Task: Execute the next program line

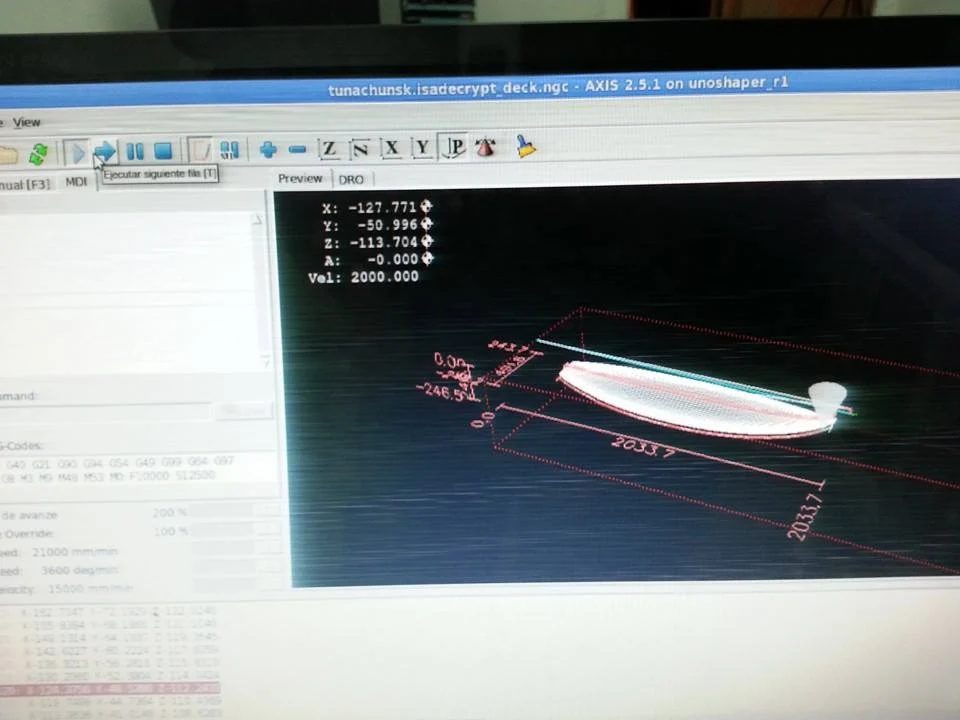Action: coord(105,150)
